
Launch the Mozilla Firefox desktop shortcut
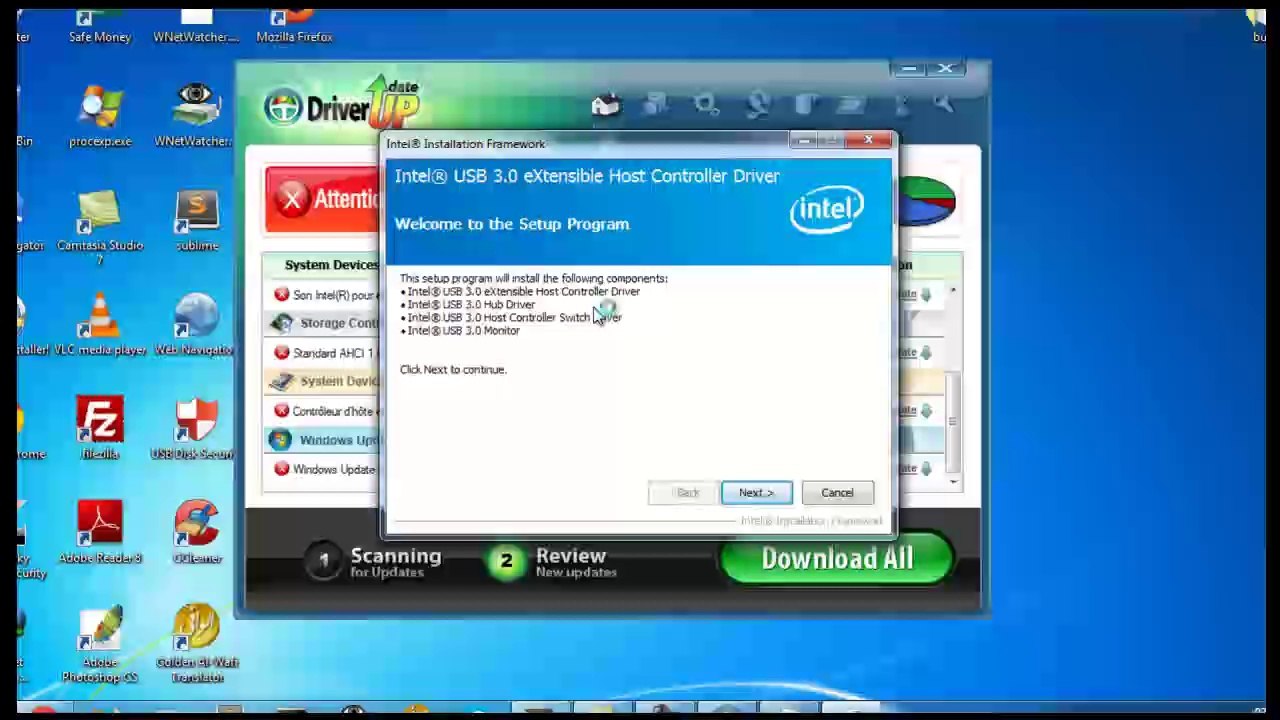(x=294, y=26)
